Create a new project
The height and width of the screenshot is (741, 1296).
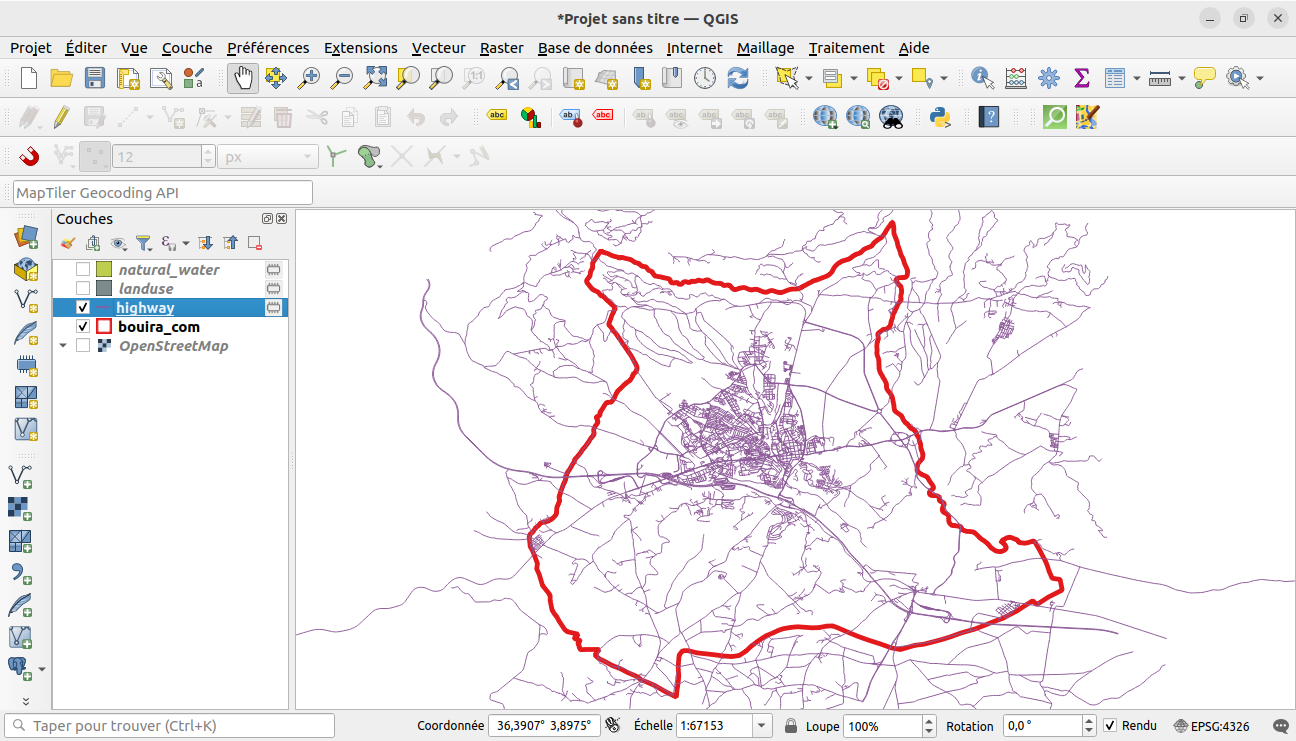[29, 78]
